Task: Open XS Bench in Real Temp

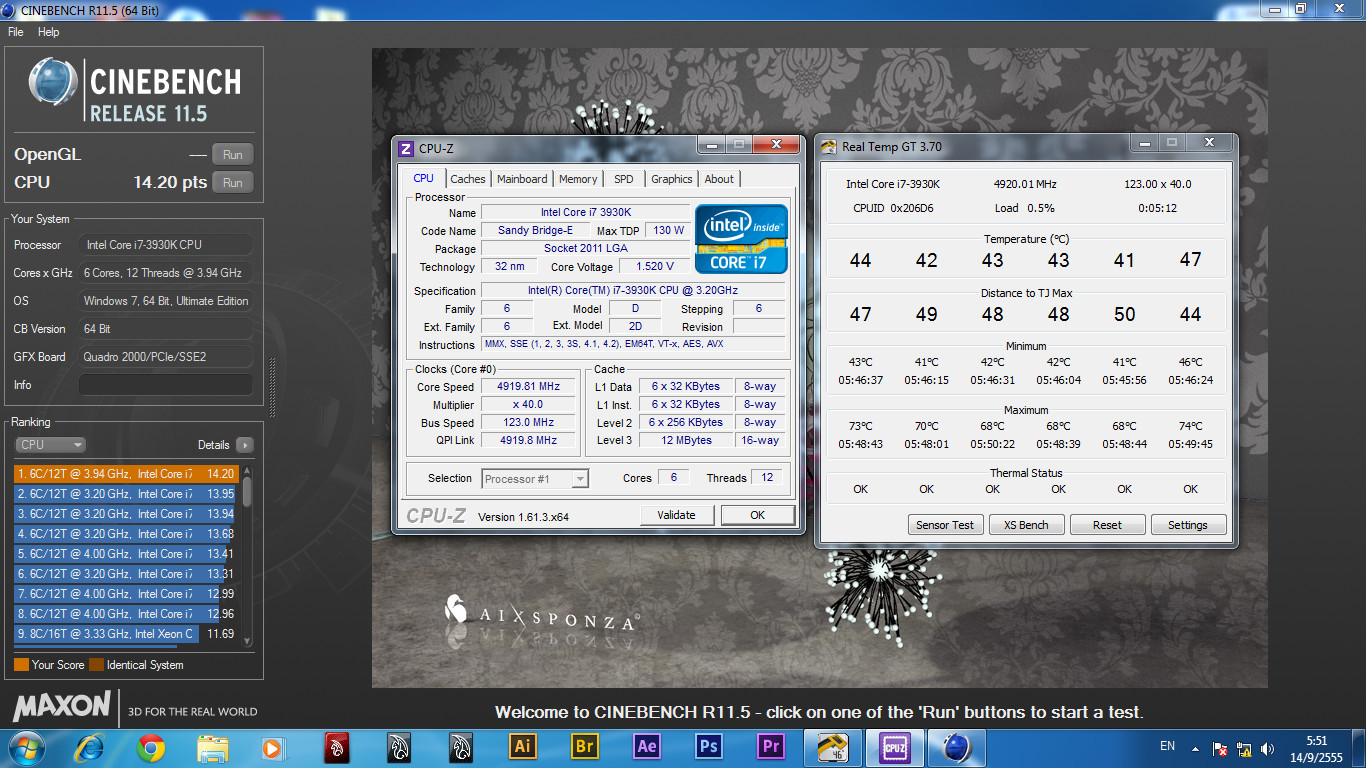Action: pos(1026,525)
